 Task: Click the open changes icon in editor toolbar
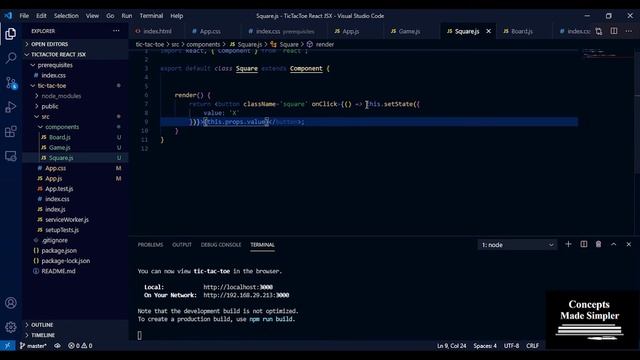tap(599, 31)
